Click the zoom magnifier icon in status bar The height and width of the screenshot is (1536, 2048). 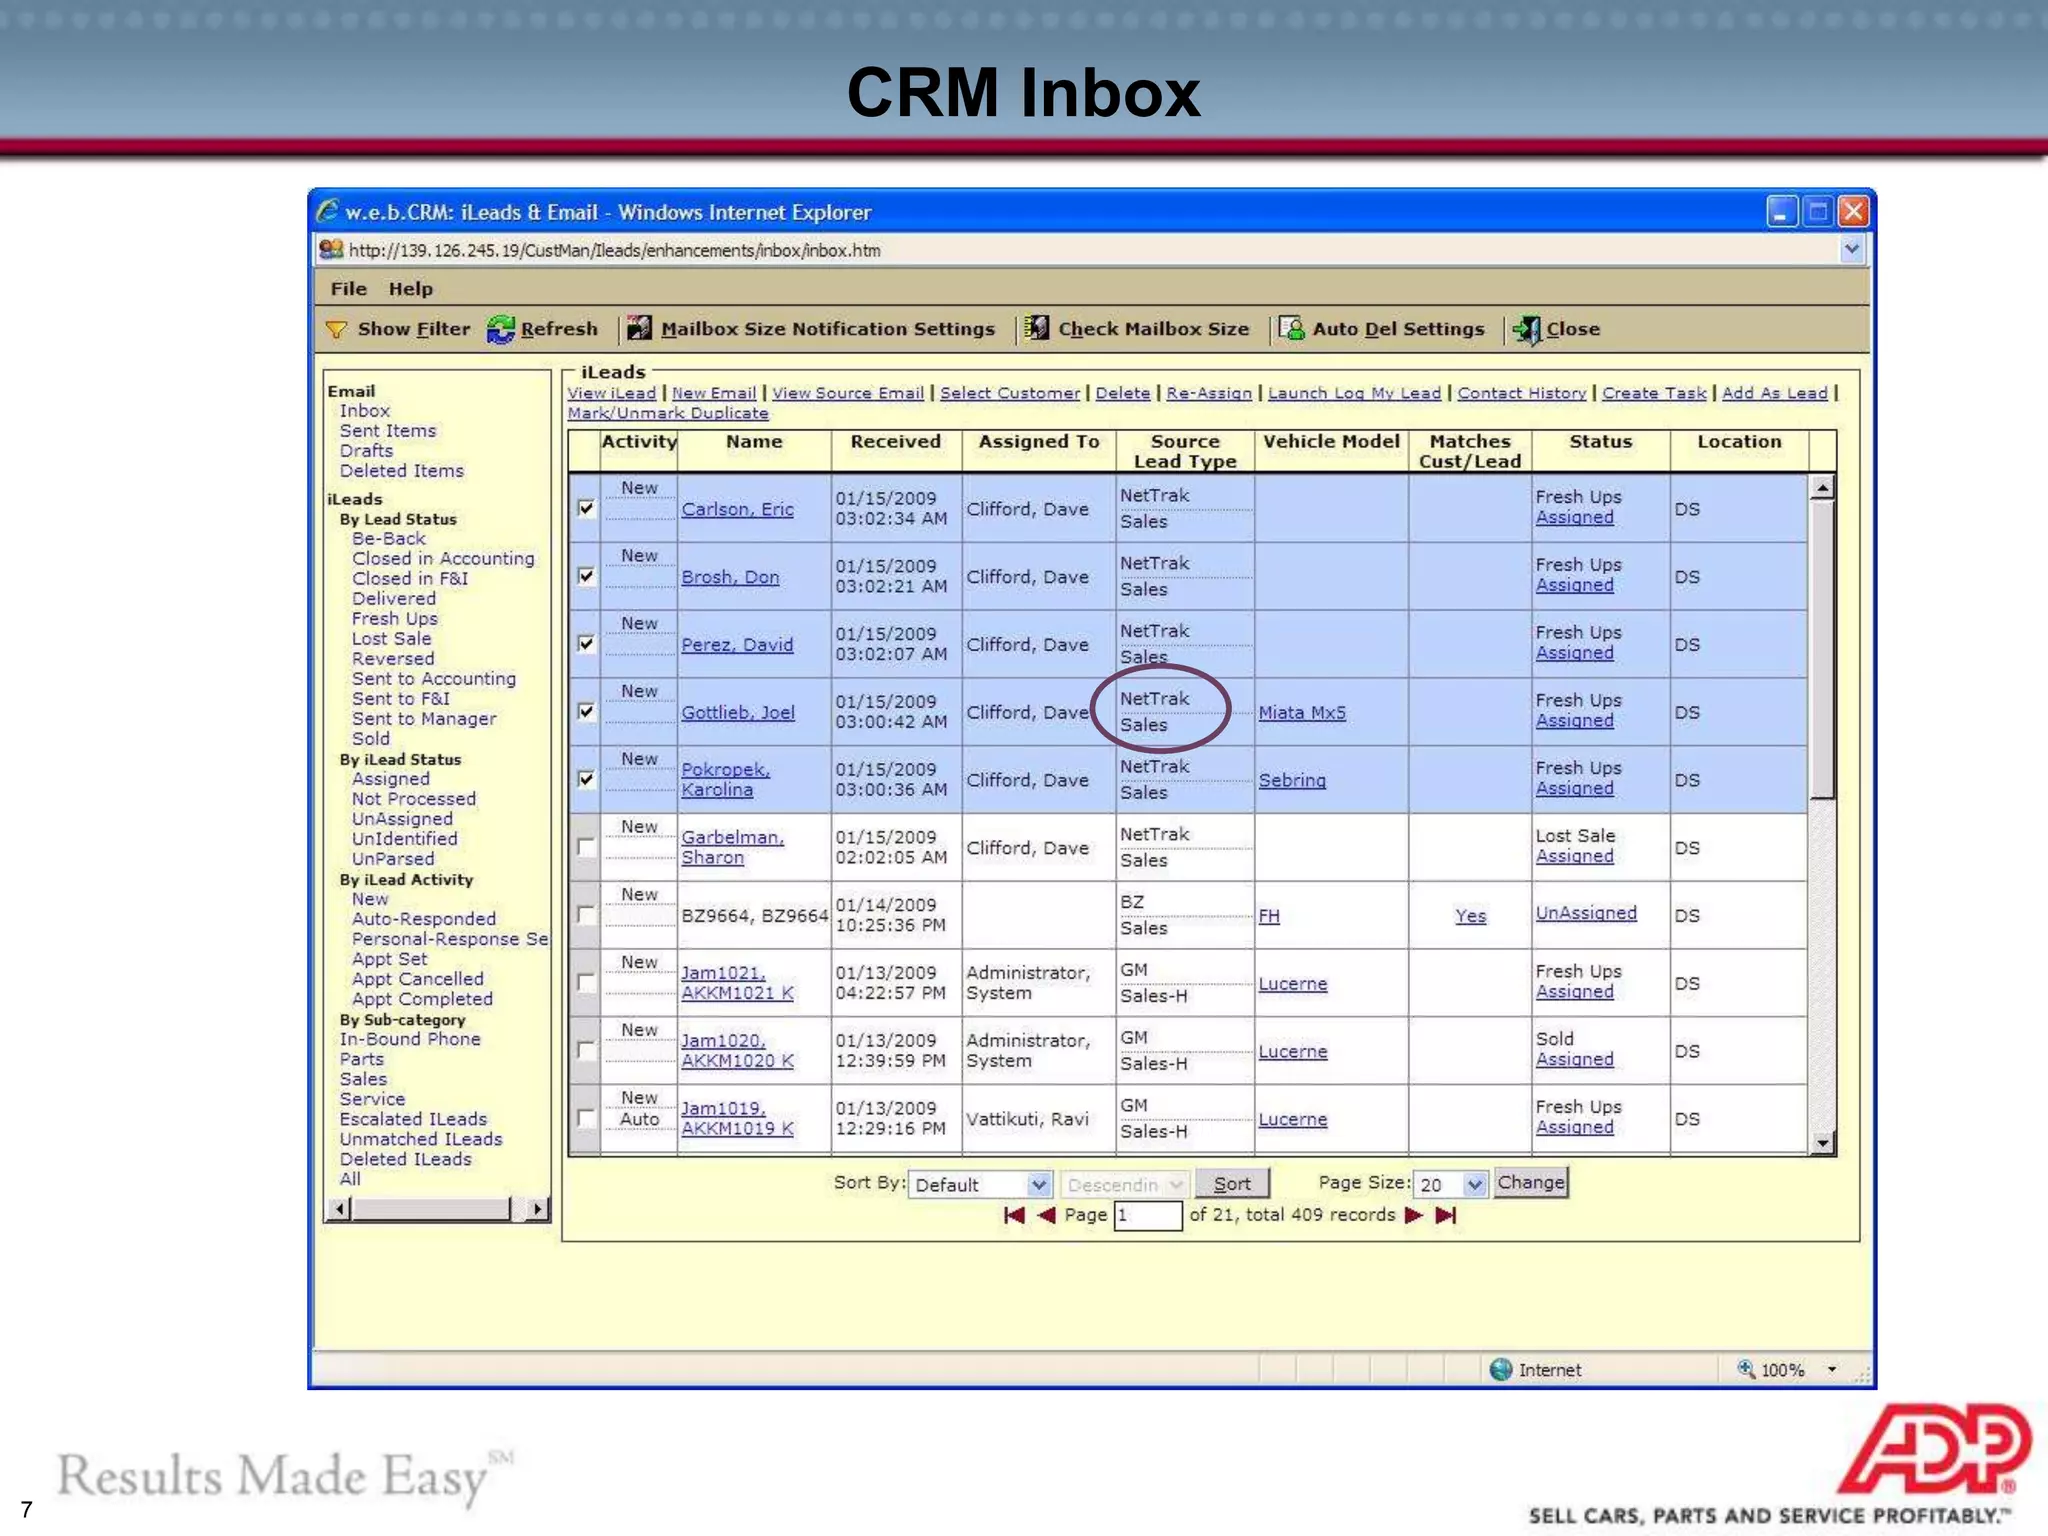point(1746,1369)
